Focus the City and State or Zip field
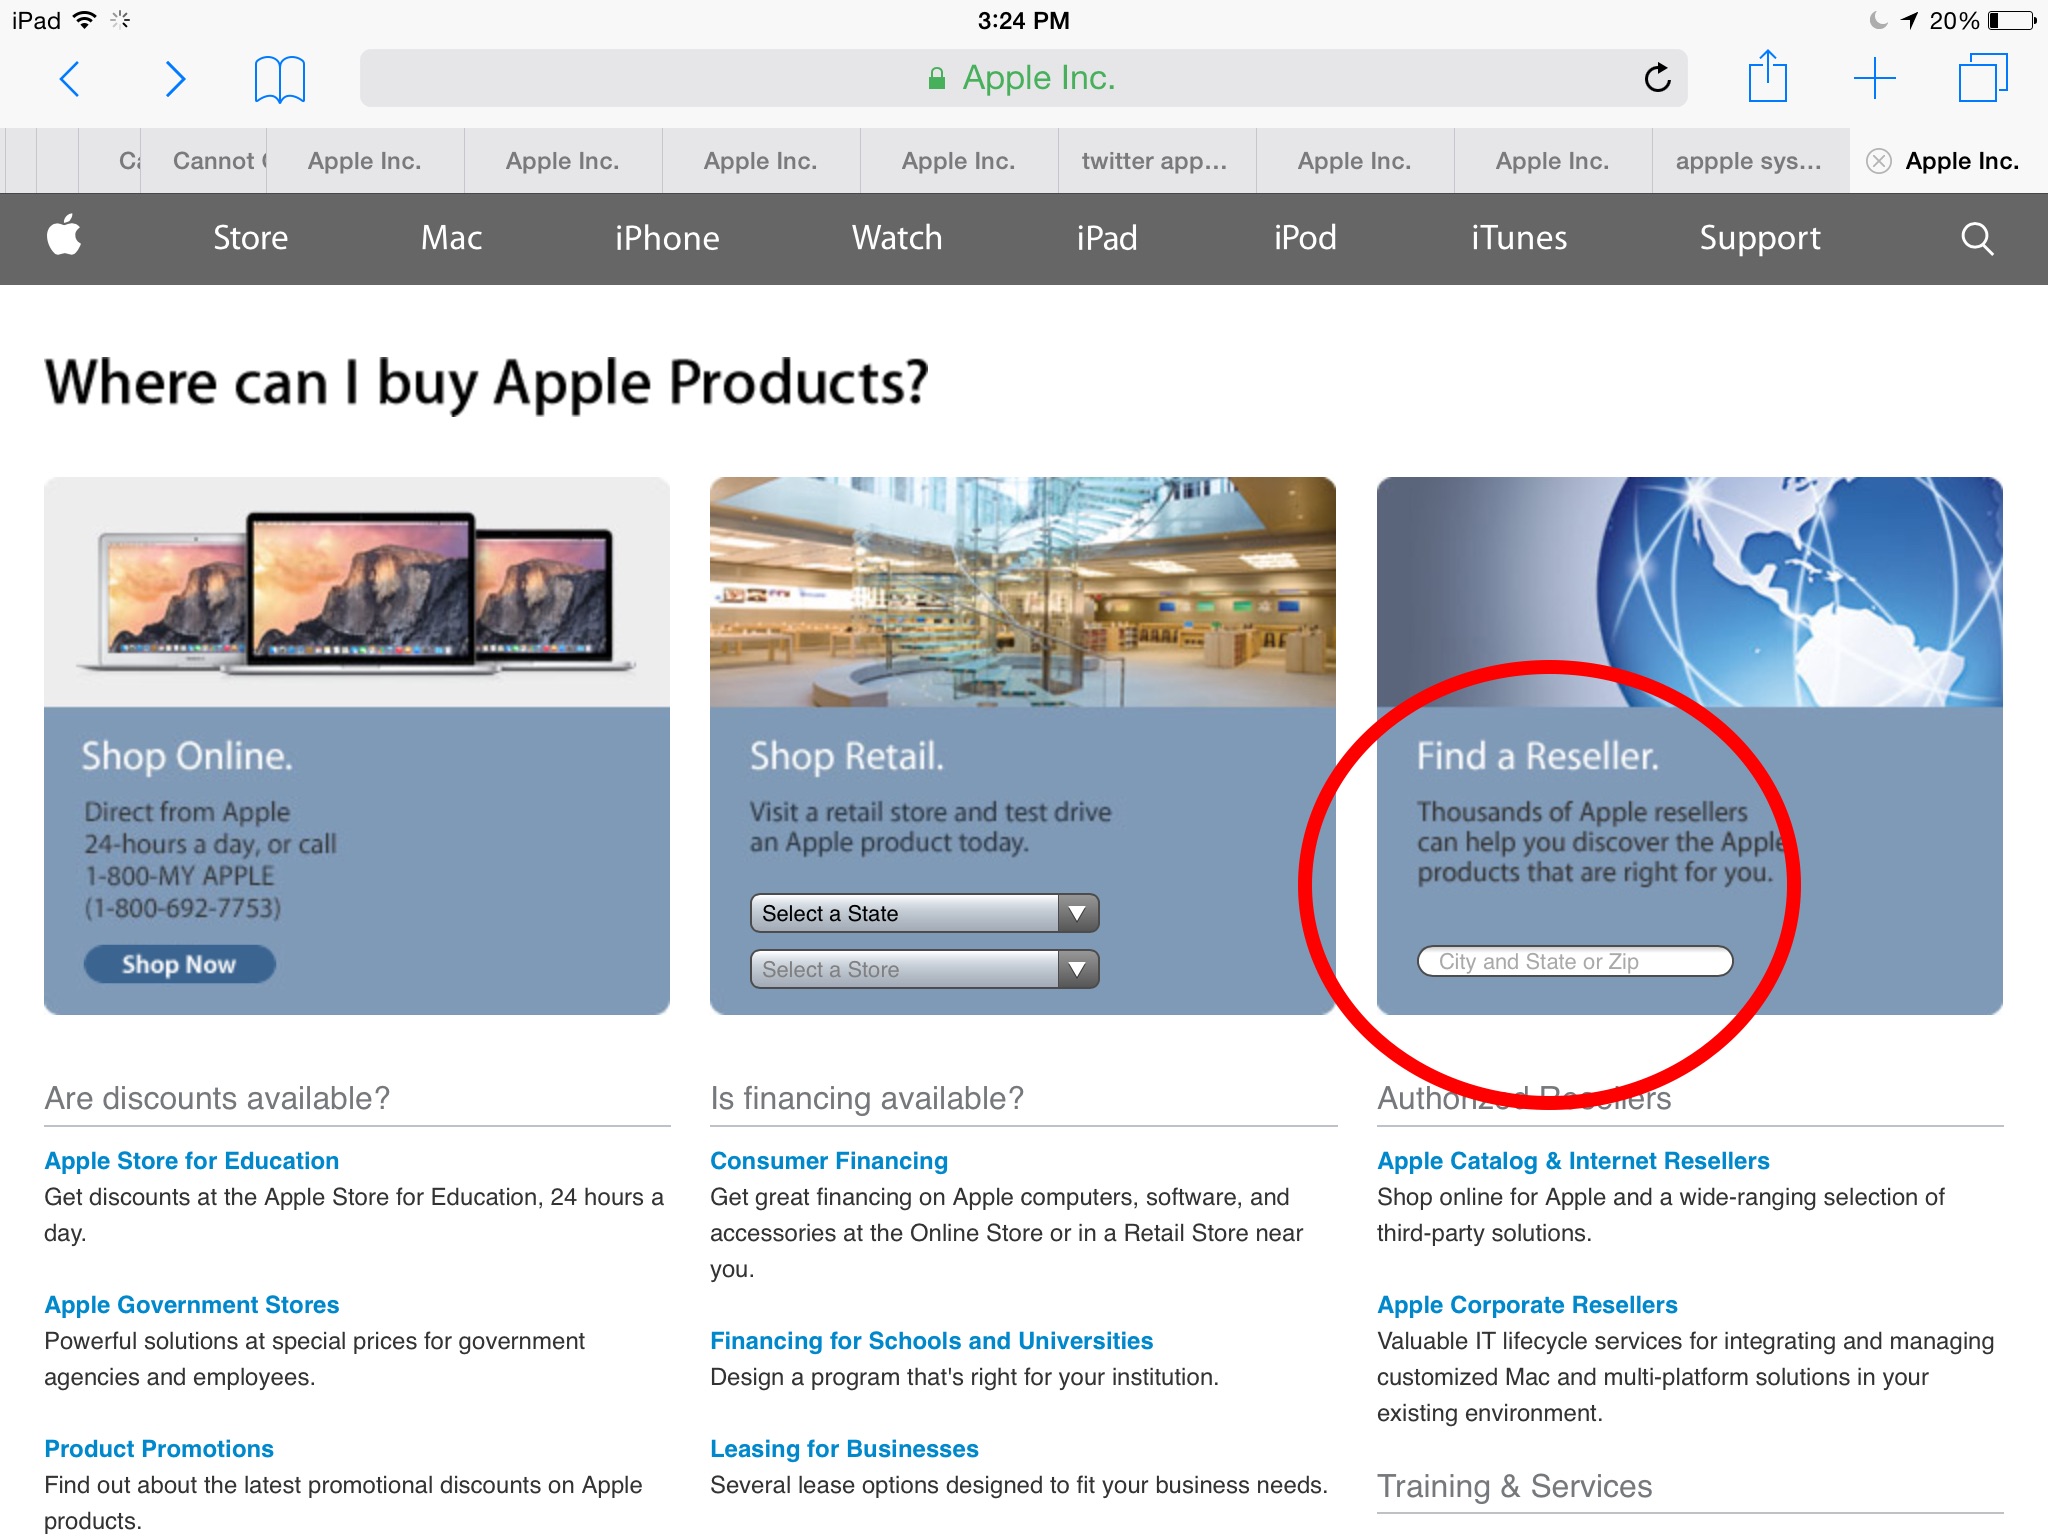This screenshot has height=1536, width=2048. (1573, 961)
